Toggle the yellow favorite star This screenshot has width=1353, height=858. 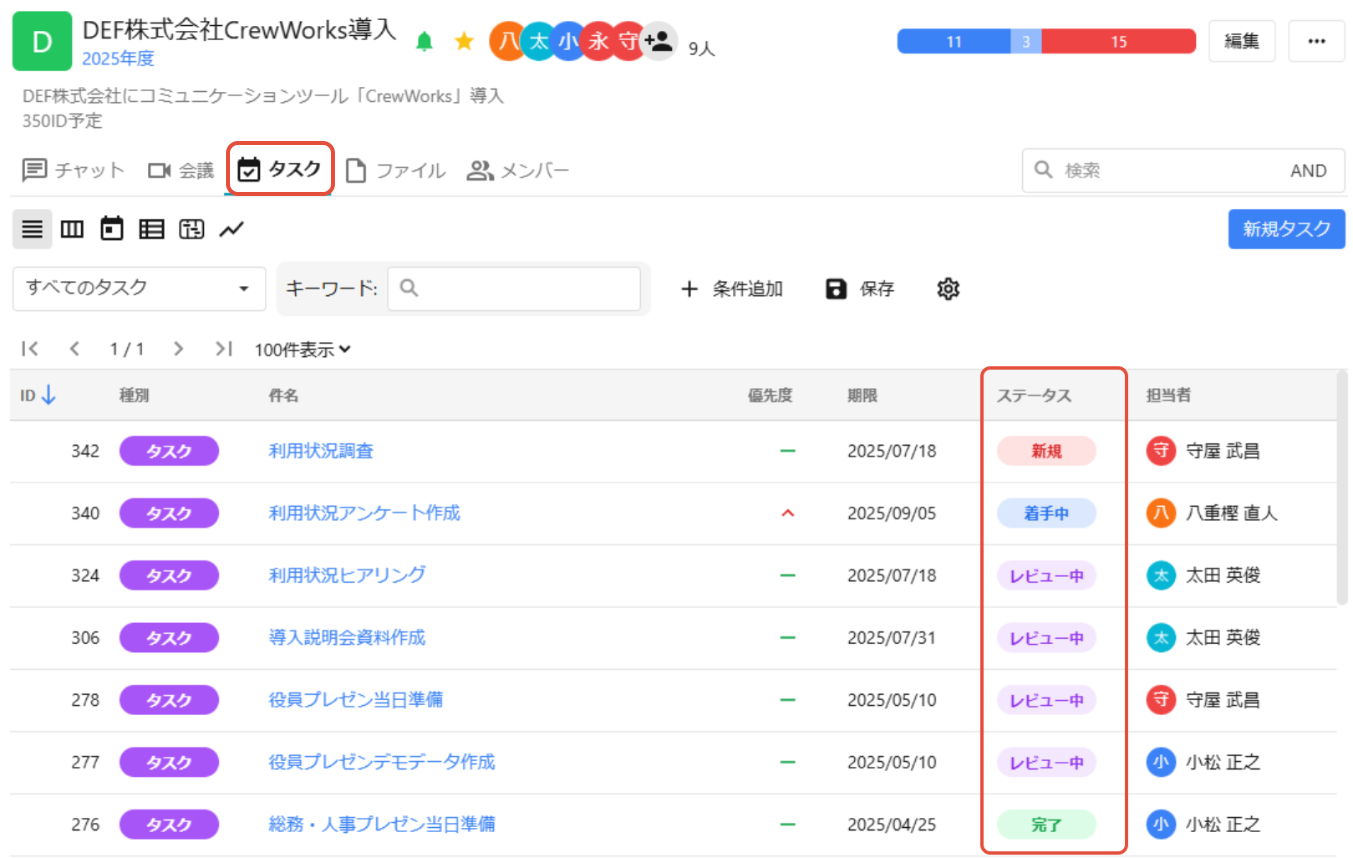464,41
